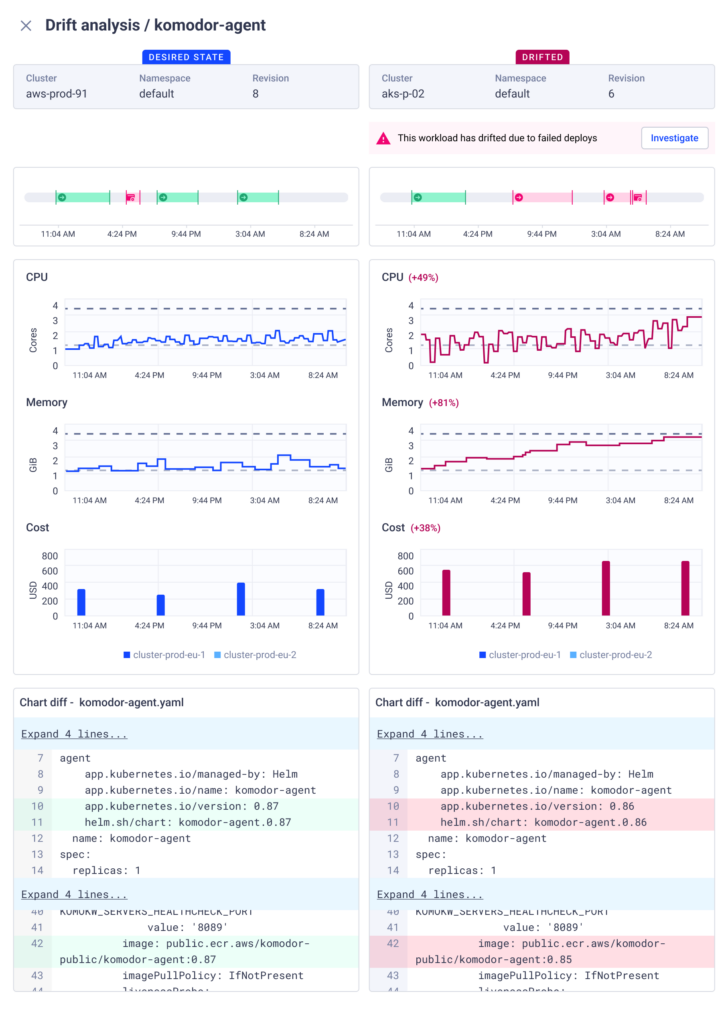Screen dimensions: 728x1024
Task: Click green marker near 9:44 PM on aws-prod-91 timeline
Action: [163, 197]
